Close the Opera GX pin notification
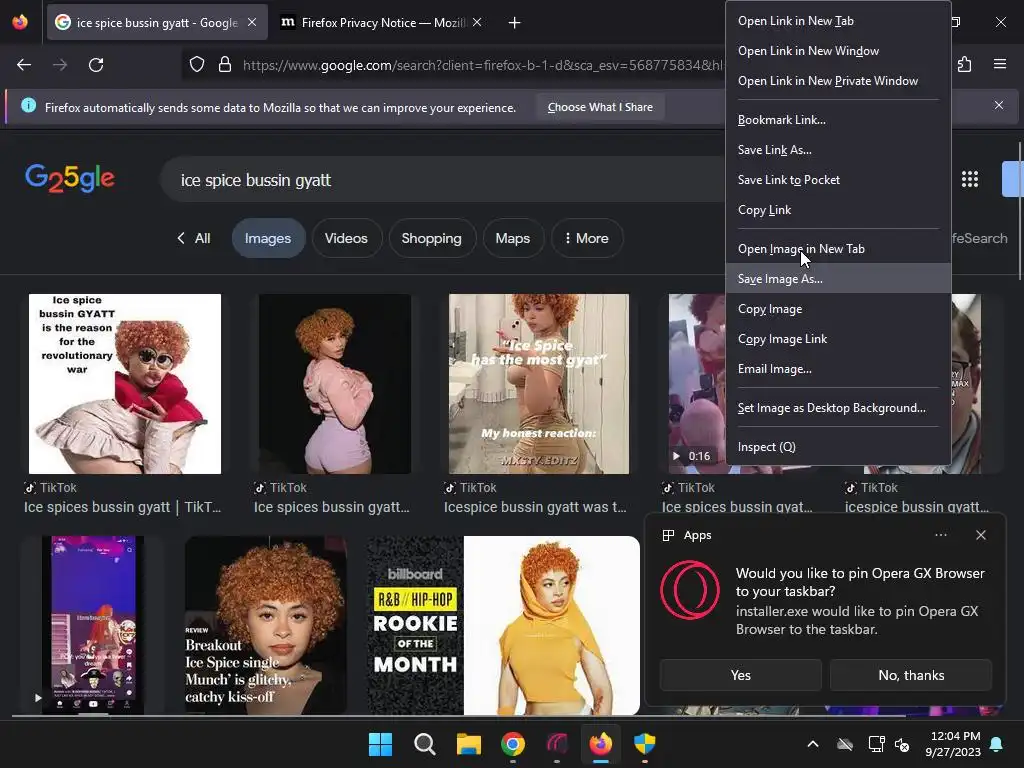Image resolution: width=1024 pixels, height=768 pixels. (x=981, y=535)
